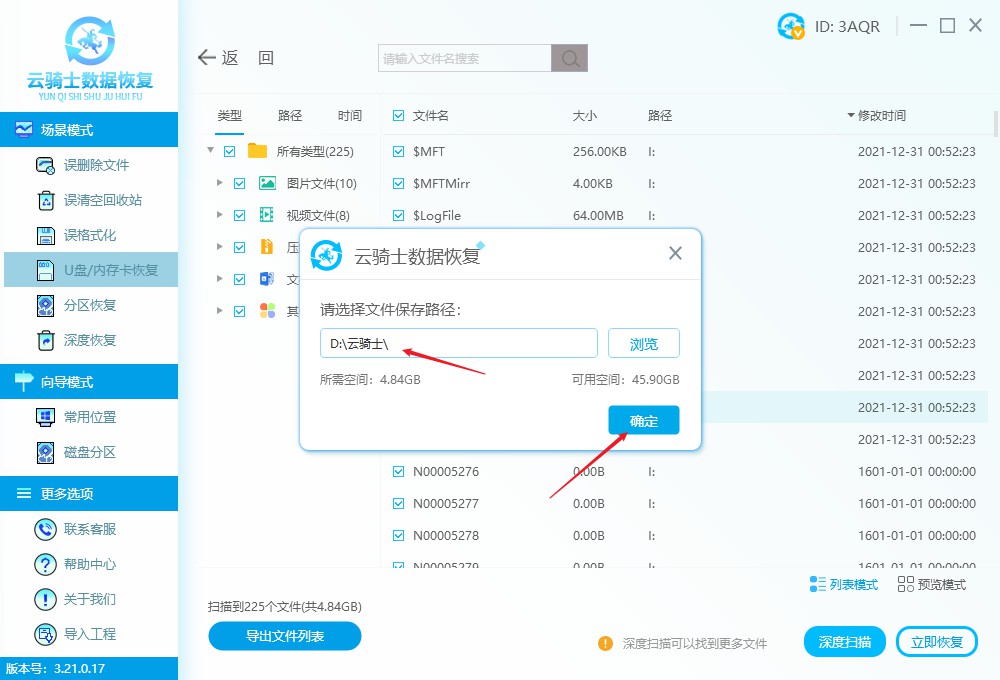Viewport: 1000px width, 680px height.
Task: Open 帮助中心 question mark icon
Action: click(x=45, y=564)
